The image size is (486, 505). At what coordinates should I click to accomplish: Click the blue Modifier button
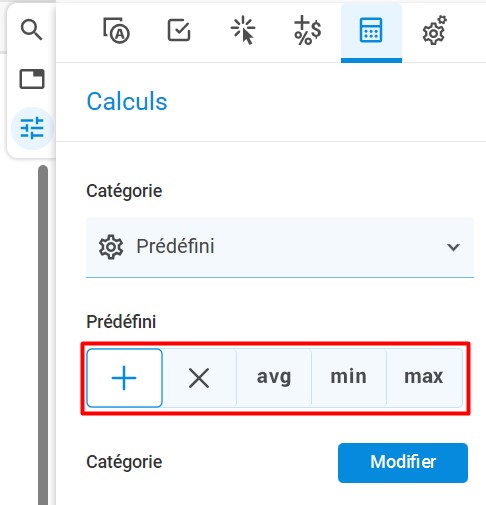click(403, 462)
